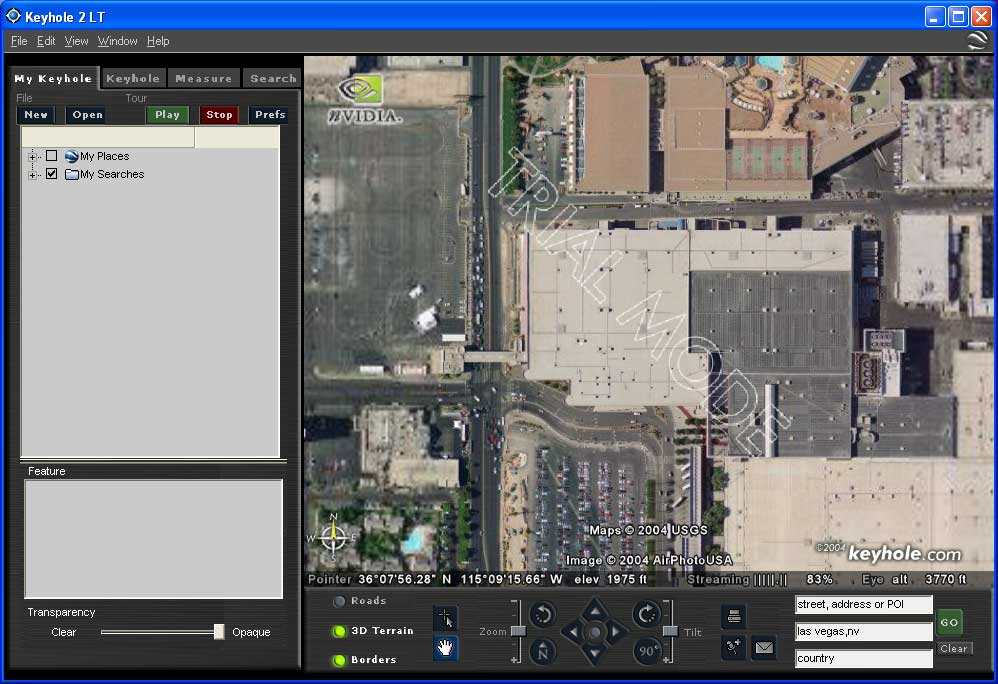Image resolution: width=998 pixels, height=684 pixels.
Task: Switch to the Search tab
Action: 272,78
